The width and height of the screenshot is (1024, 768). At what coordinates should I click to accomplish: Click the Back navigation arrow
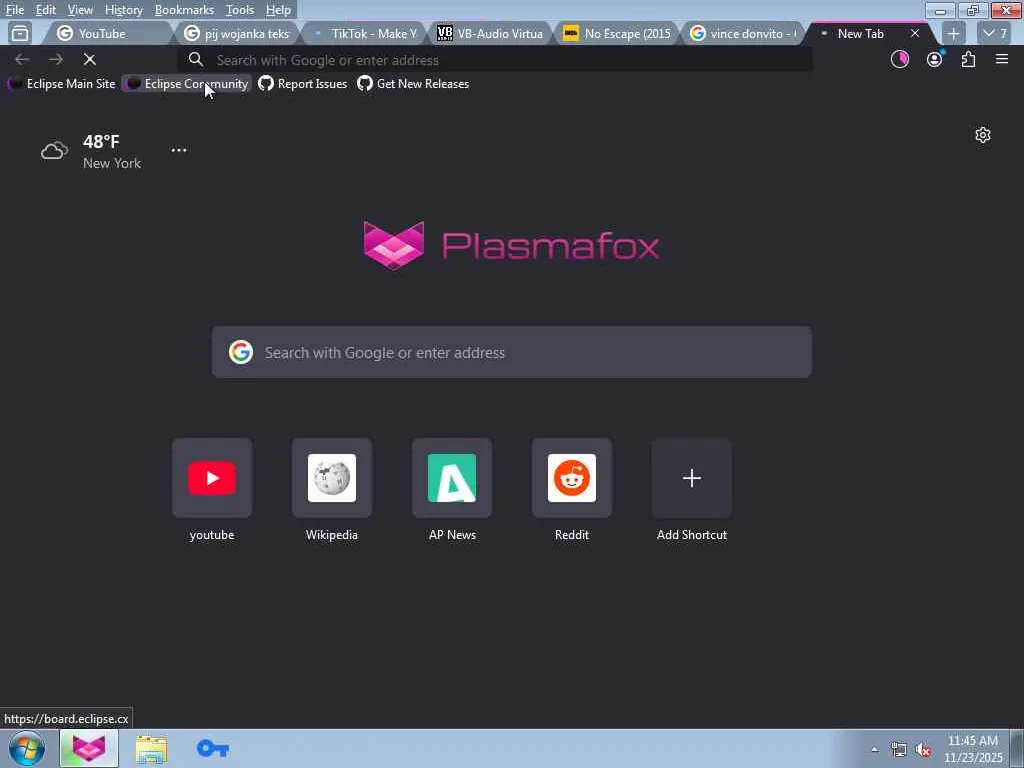point(22,59)
